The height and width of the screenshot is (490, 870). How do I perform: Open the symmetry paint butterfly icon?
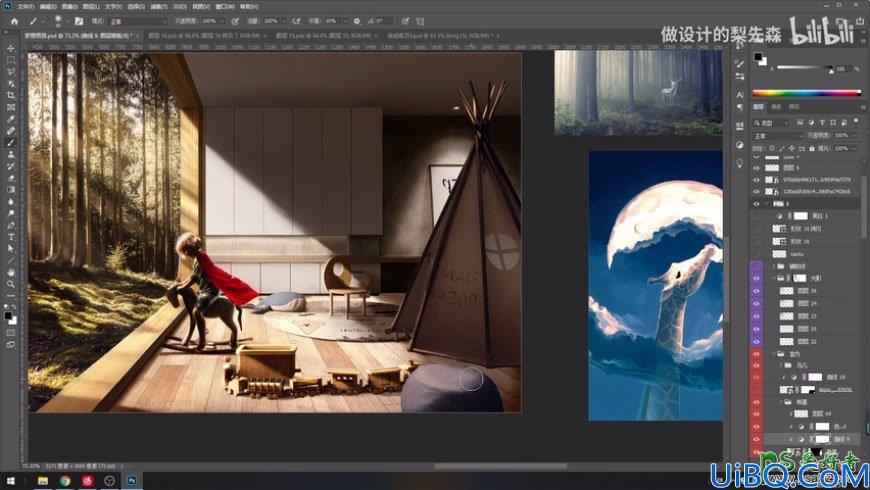(421, 21)
